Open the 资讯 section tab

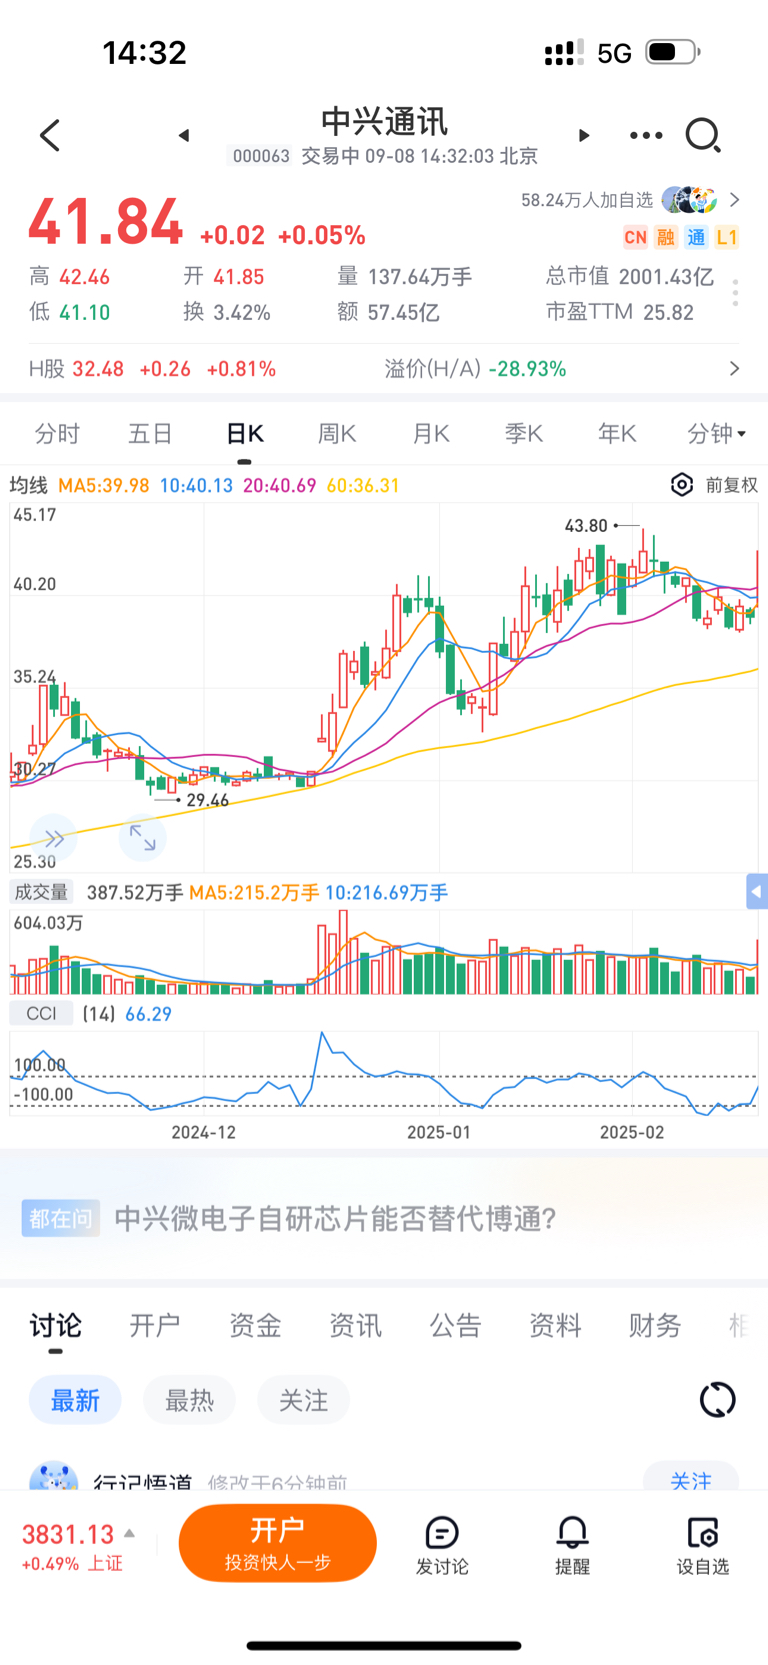point(355,1325)
